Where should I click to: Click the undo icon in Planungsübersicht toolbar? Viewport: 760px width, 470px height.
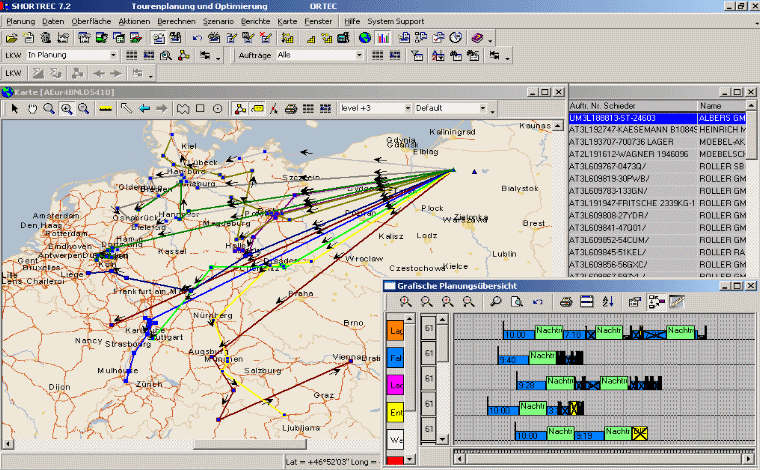pos(538,302)
